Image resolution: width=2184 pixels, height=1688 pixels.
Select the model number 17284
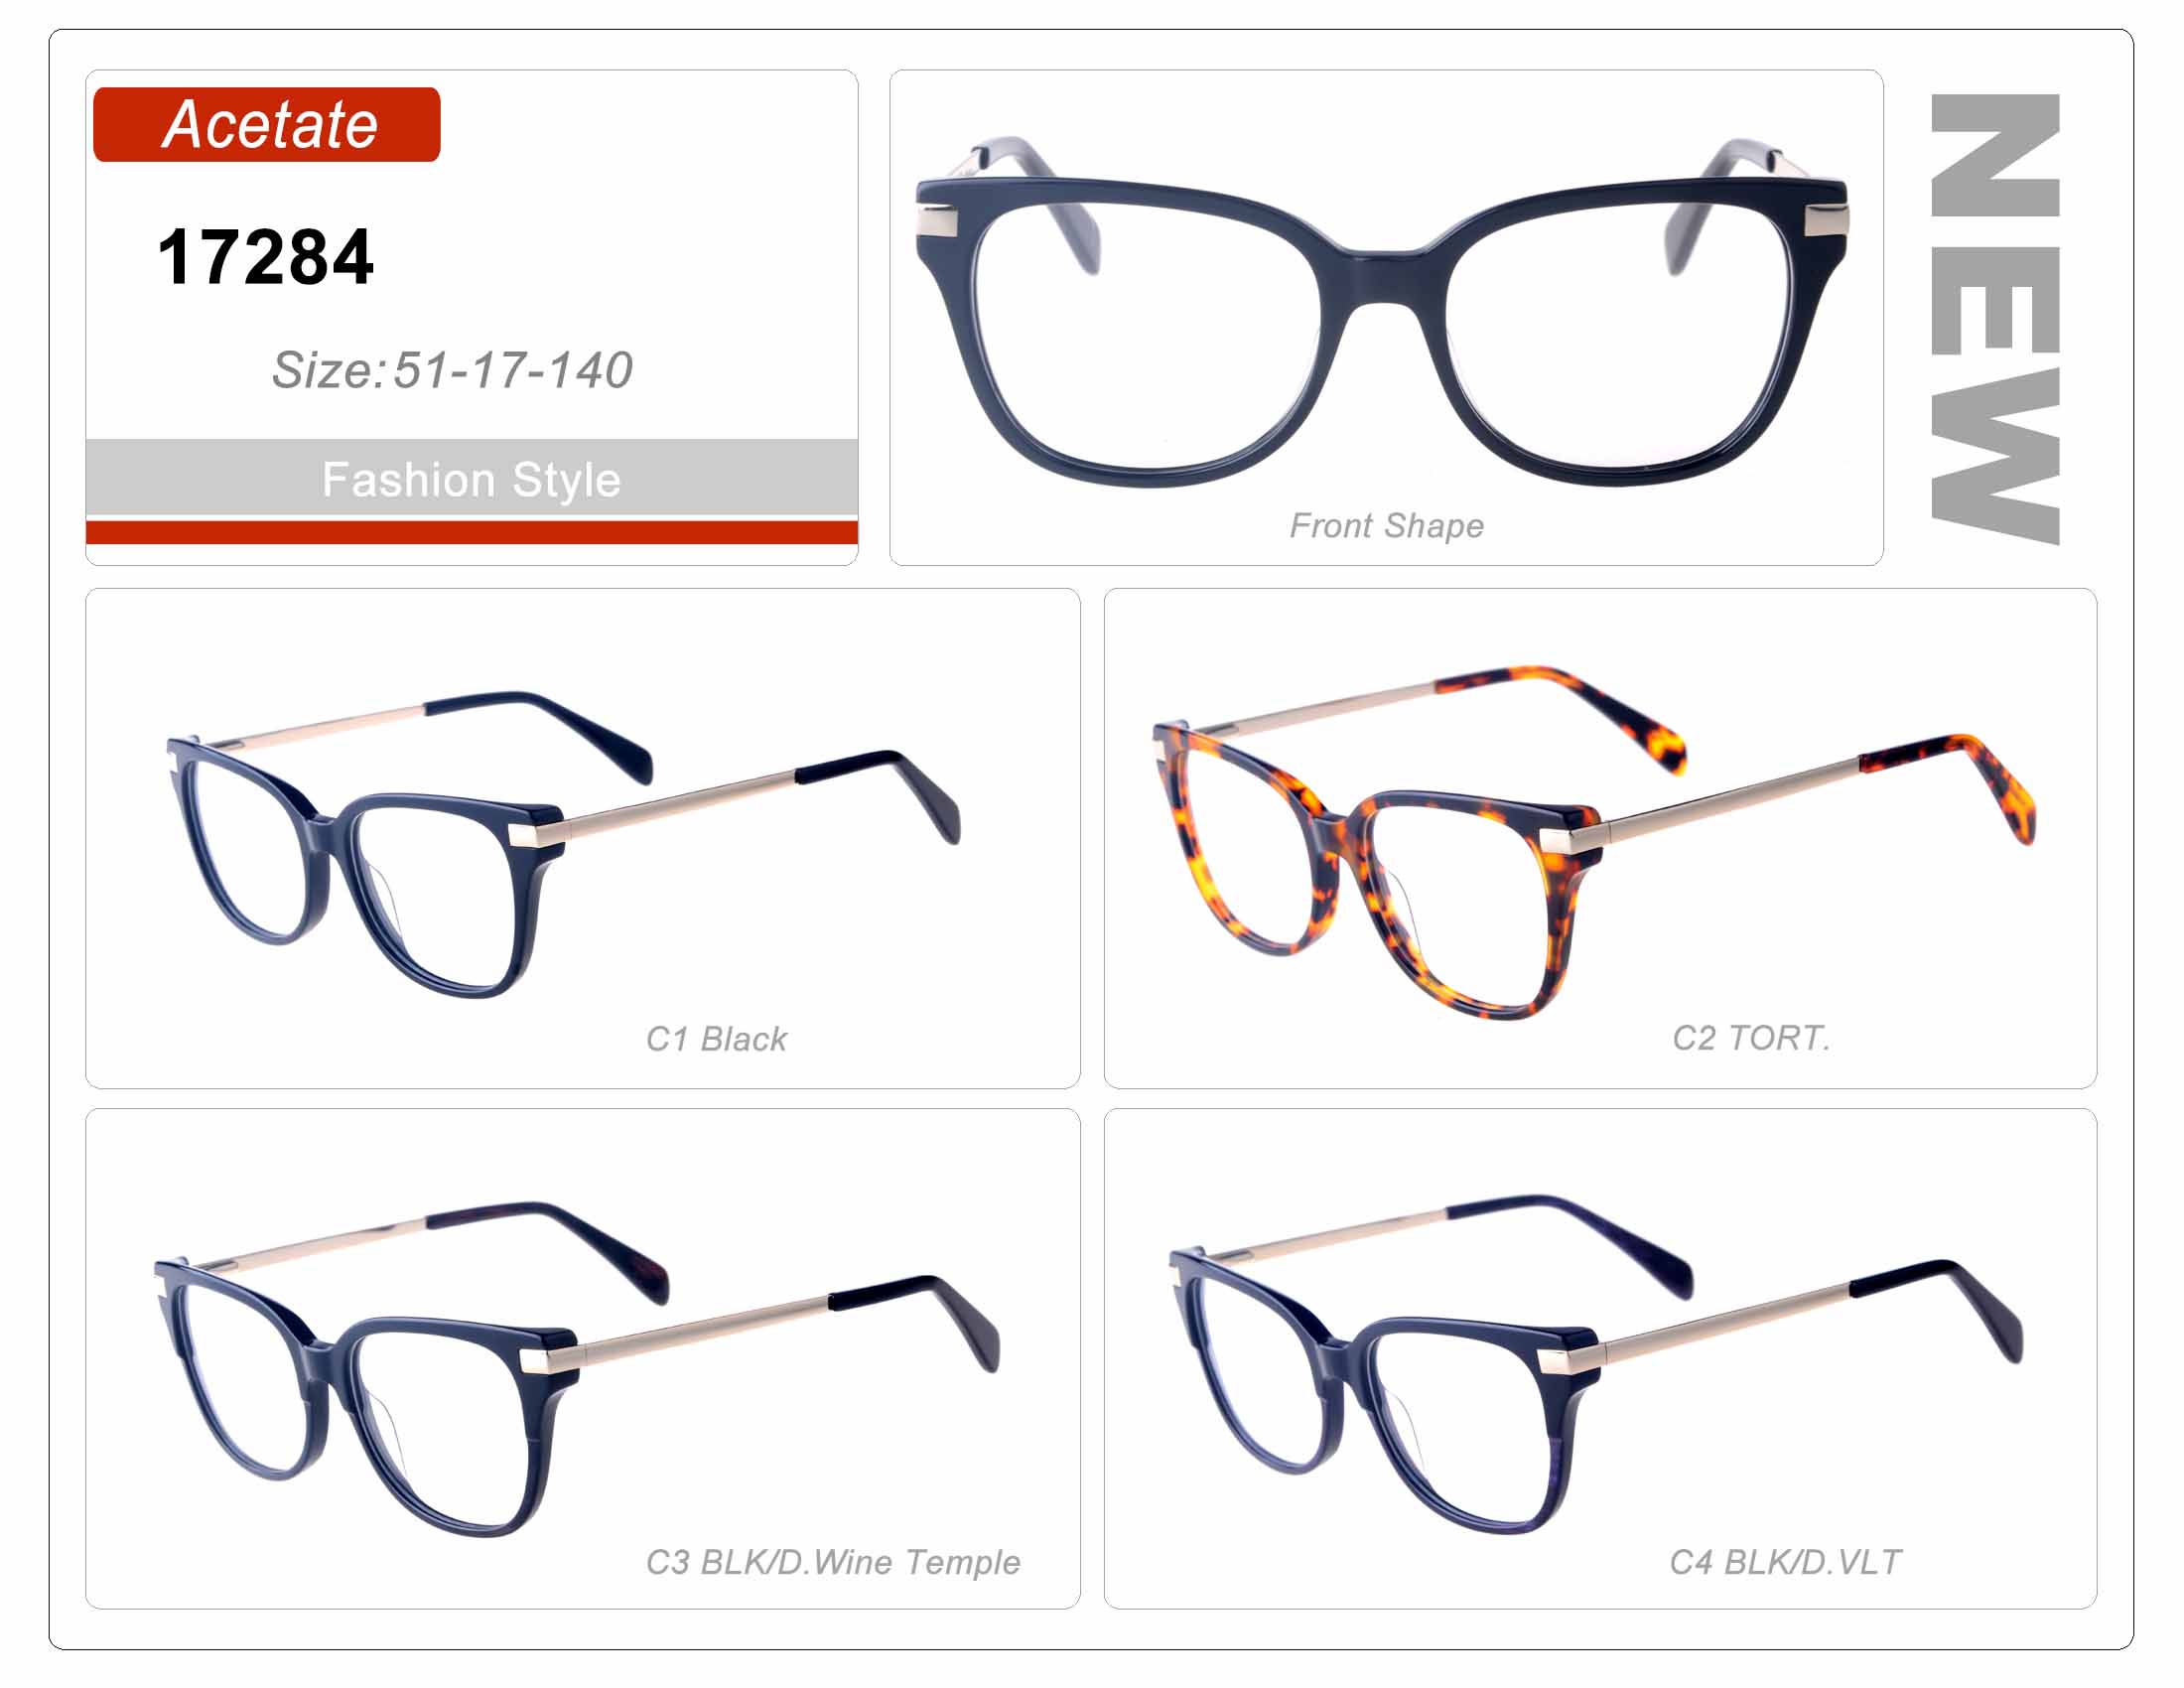click(266, 258)
